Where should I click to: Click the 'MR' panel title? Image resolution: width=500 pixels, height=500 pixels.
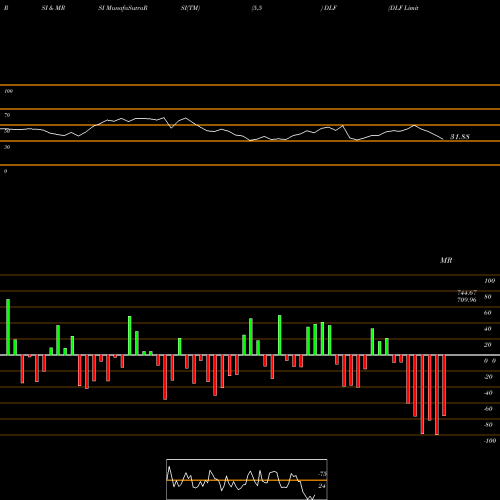[446, 260]
